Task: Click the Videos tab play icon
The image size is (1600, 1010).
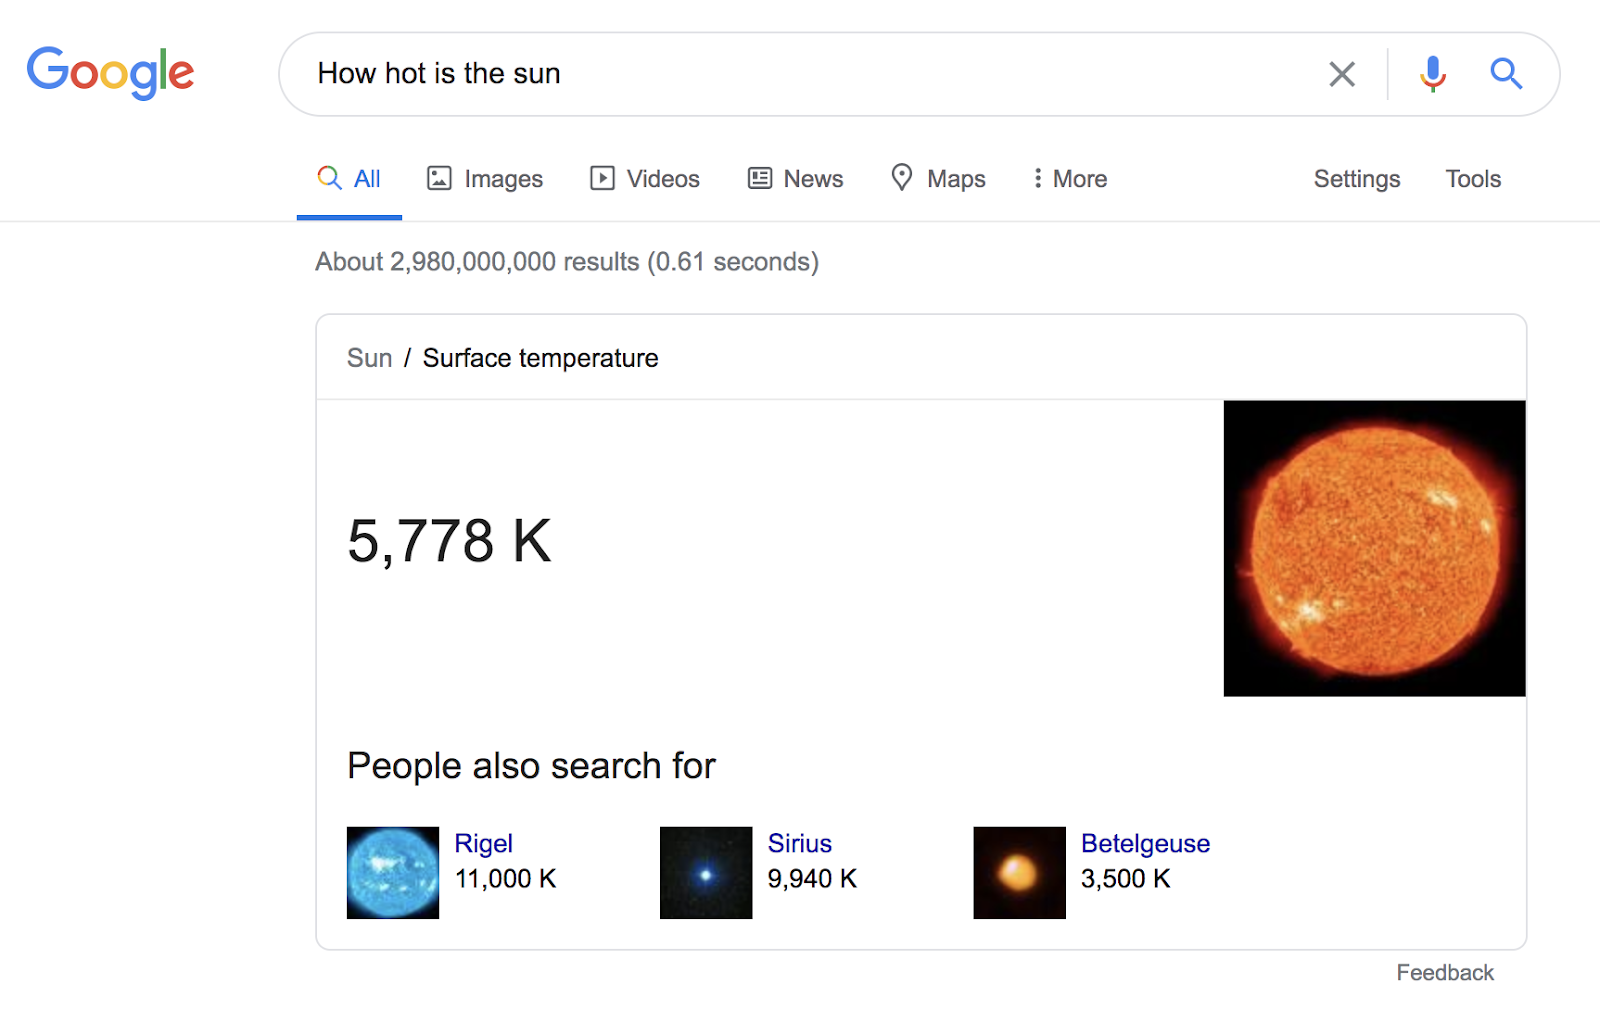Action: coord(602,178)
